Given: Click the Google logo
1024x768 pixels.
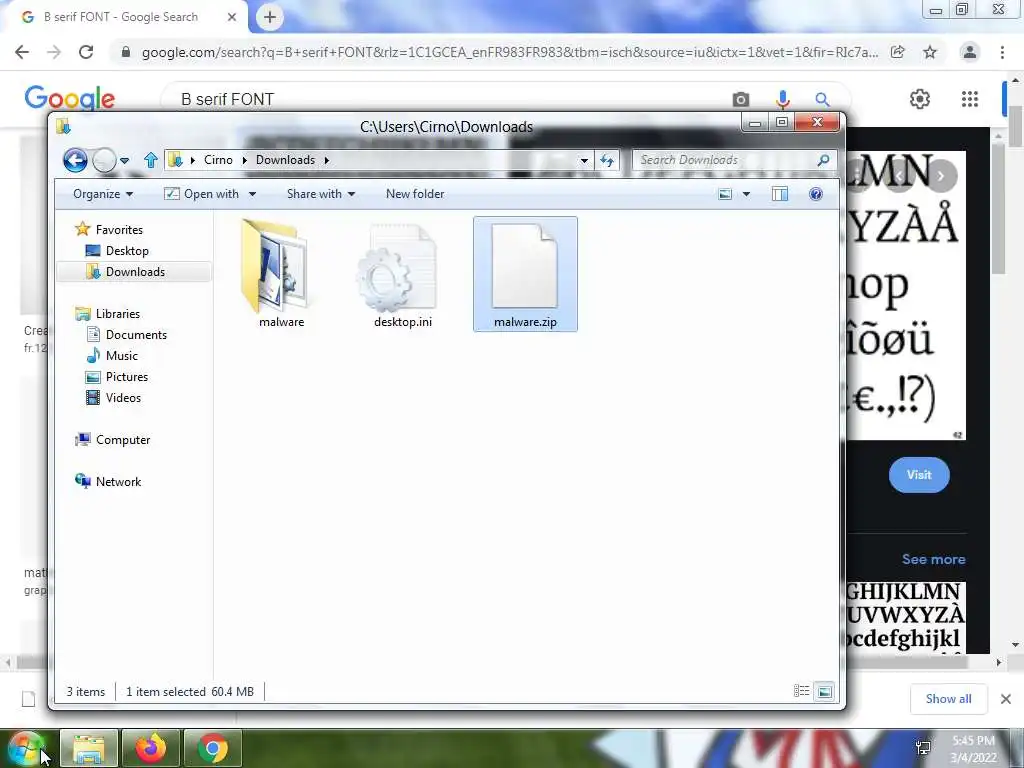Looking at the screenshot, I should [x=70, y=99].
